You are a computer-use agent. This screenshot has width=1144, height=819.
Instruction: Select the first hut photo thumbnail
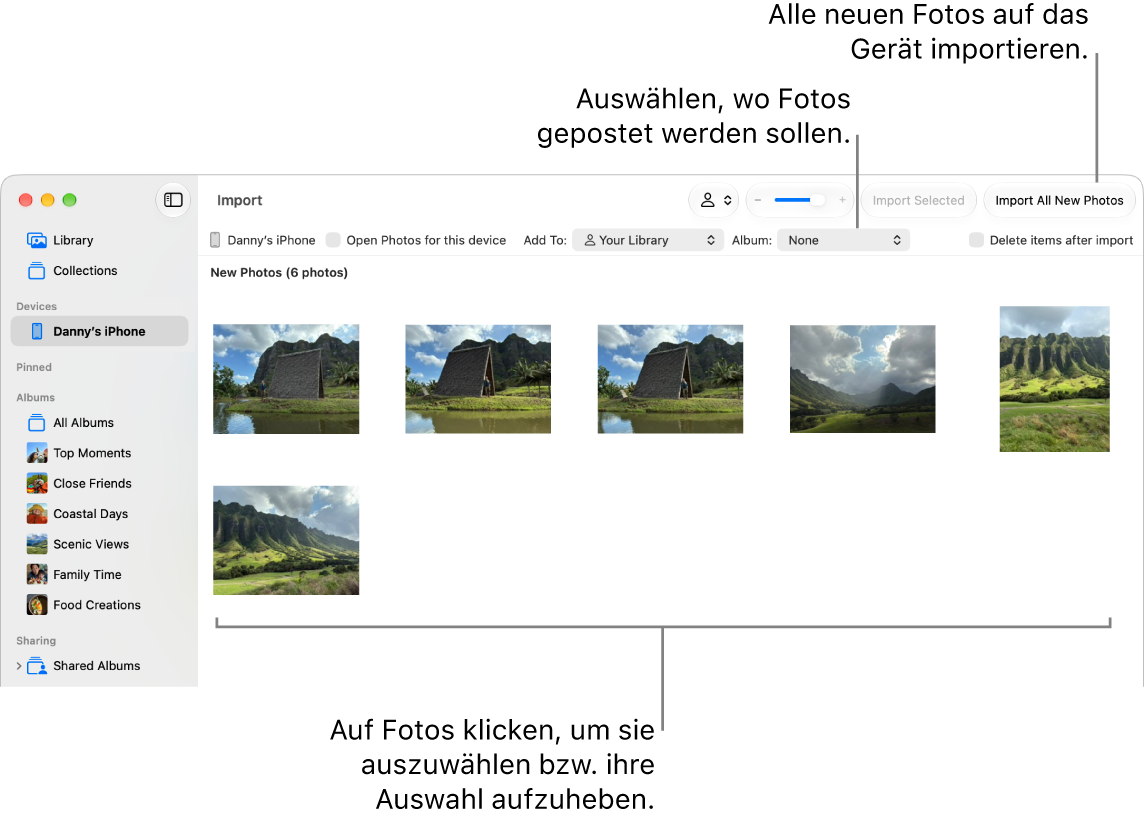click(x=286, y=379)
